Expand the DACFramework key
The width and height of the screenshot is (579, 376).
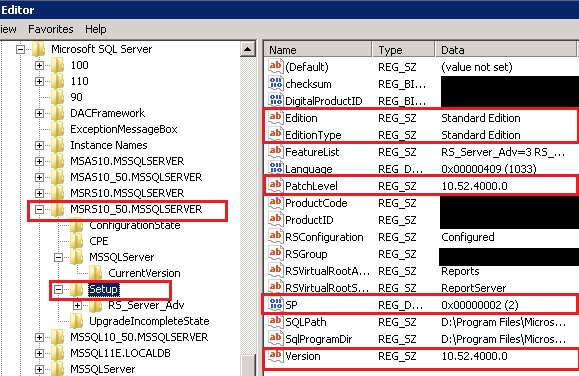click(39, 113)
